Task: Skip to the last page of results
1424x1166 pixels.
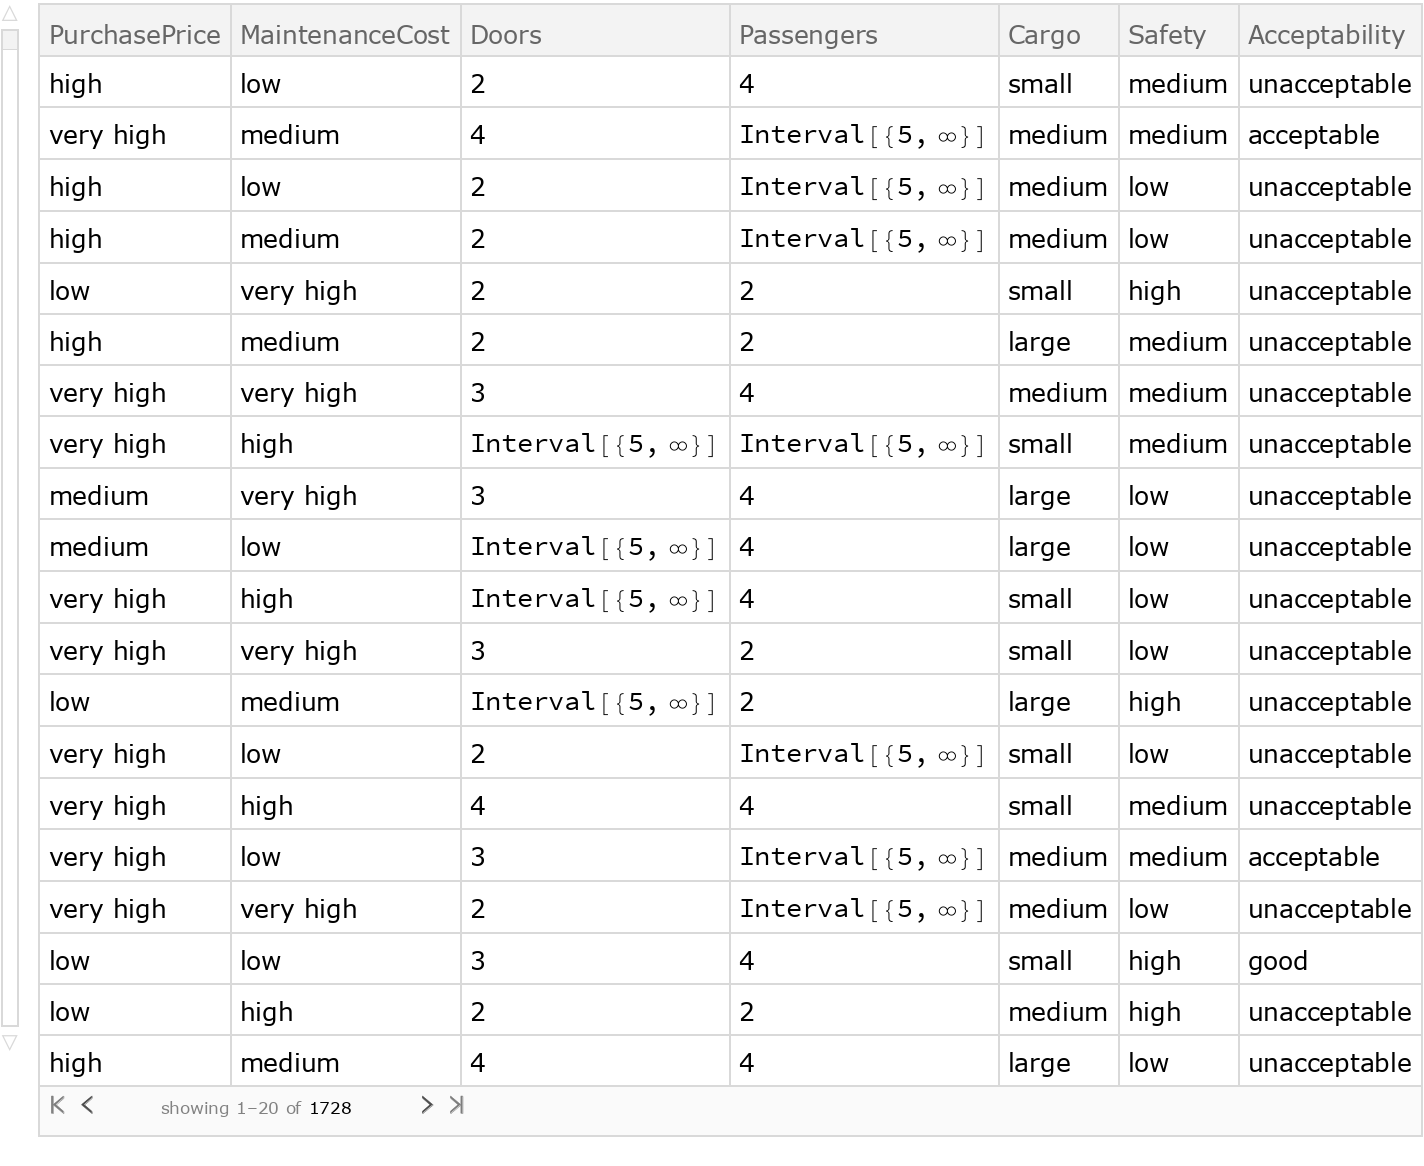Action: coord(458,1105)
